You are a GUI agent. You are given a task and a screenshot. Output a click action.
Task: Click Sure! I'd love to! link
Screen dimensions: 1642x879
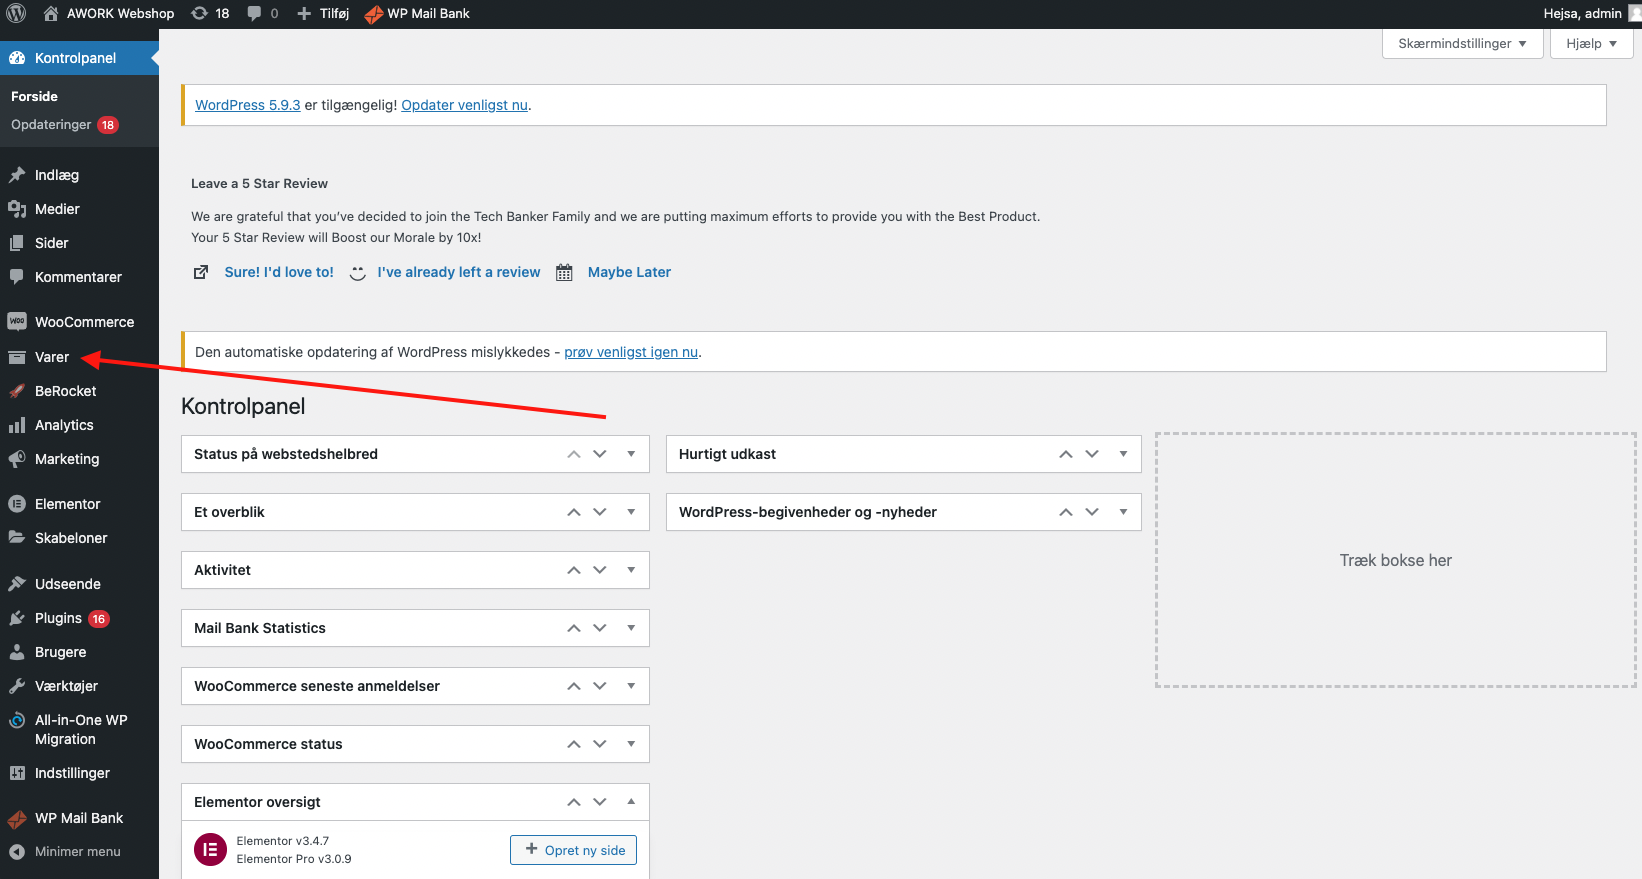279,272
